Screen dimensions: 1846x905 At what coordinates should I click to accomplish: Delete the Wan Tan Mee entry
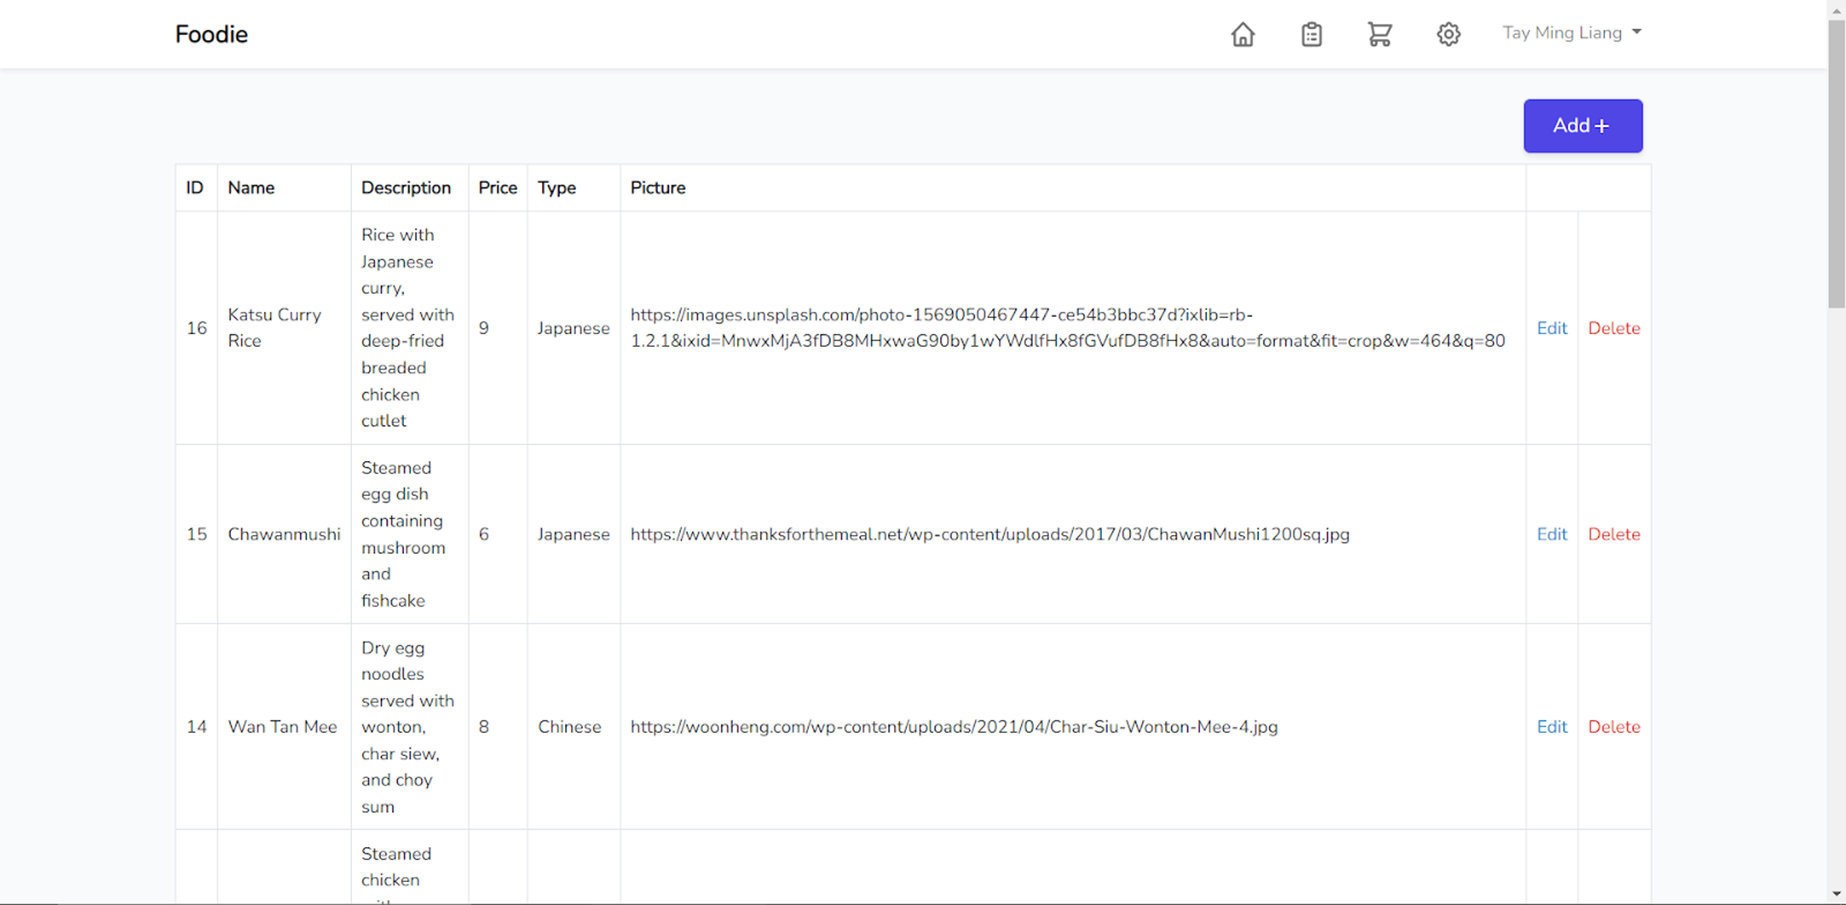pyautogui.click(x=1614, y=727)
